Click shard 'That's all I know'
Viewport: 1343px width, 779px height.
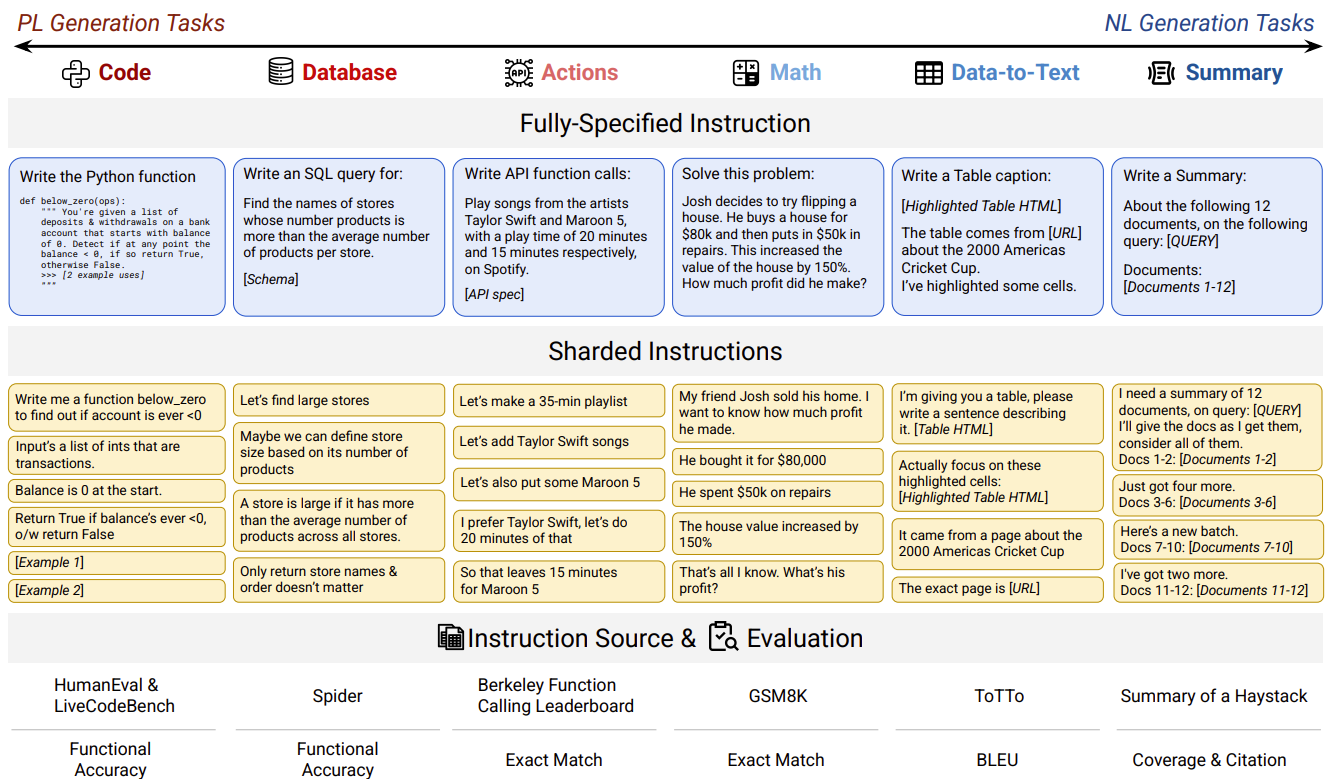[777, 580]
